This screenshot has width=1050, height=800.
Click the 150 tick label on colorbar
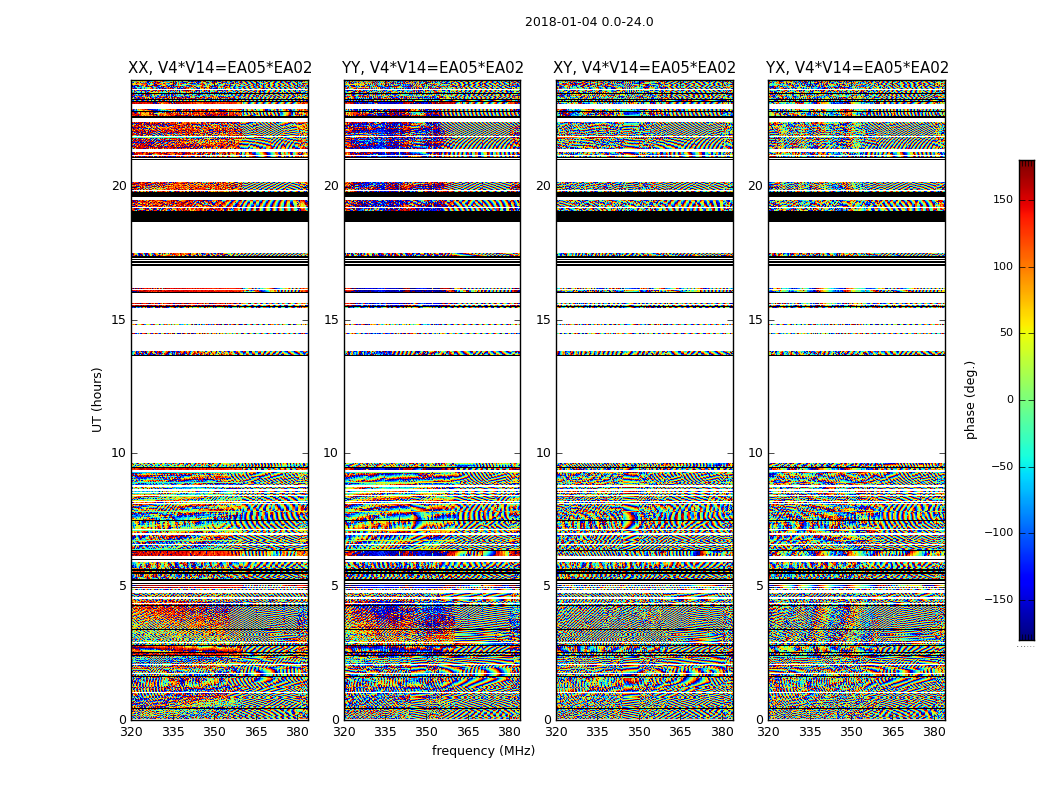(x=1003, y=199)
